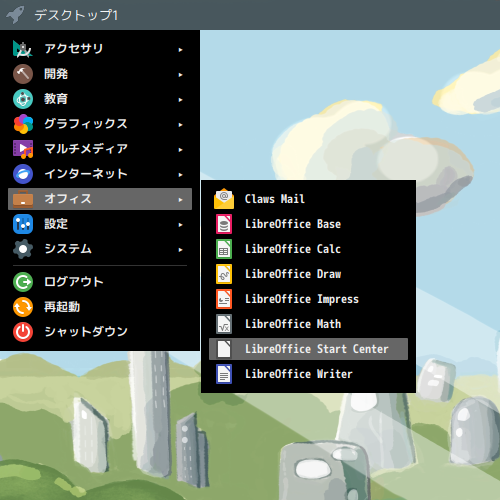Click the orange 再起動 icon
The image size is (500, 500).
click(23, 307)
